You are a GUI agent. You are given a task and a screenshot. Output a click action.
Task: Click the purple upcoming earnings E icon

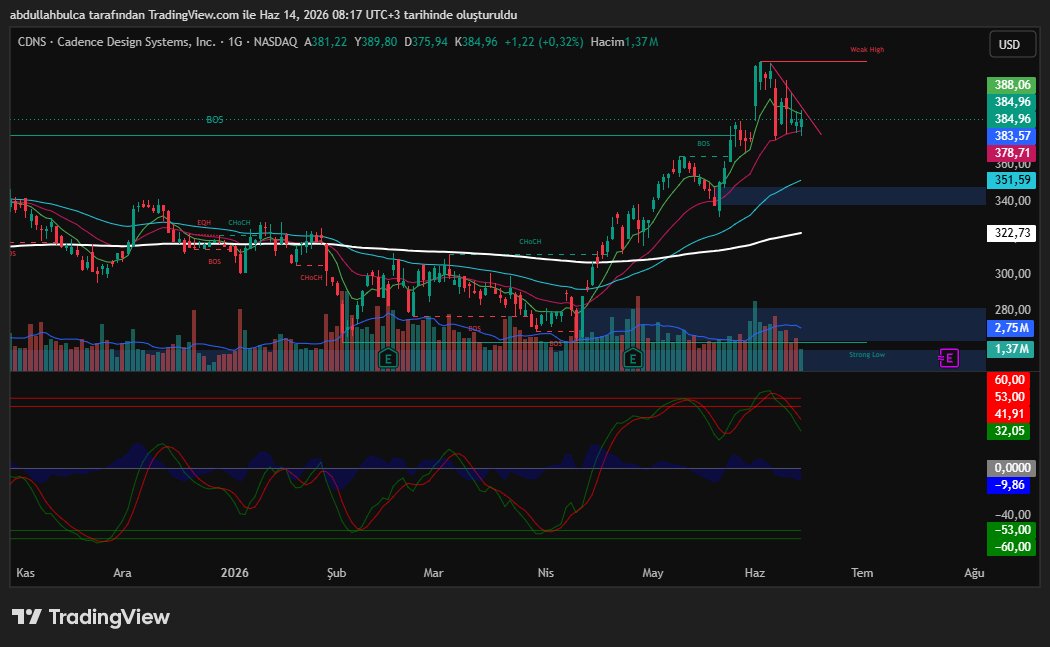click(x=948, y=358)
